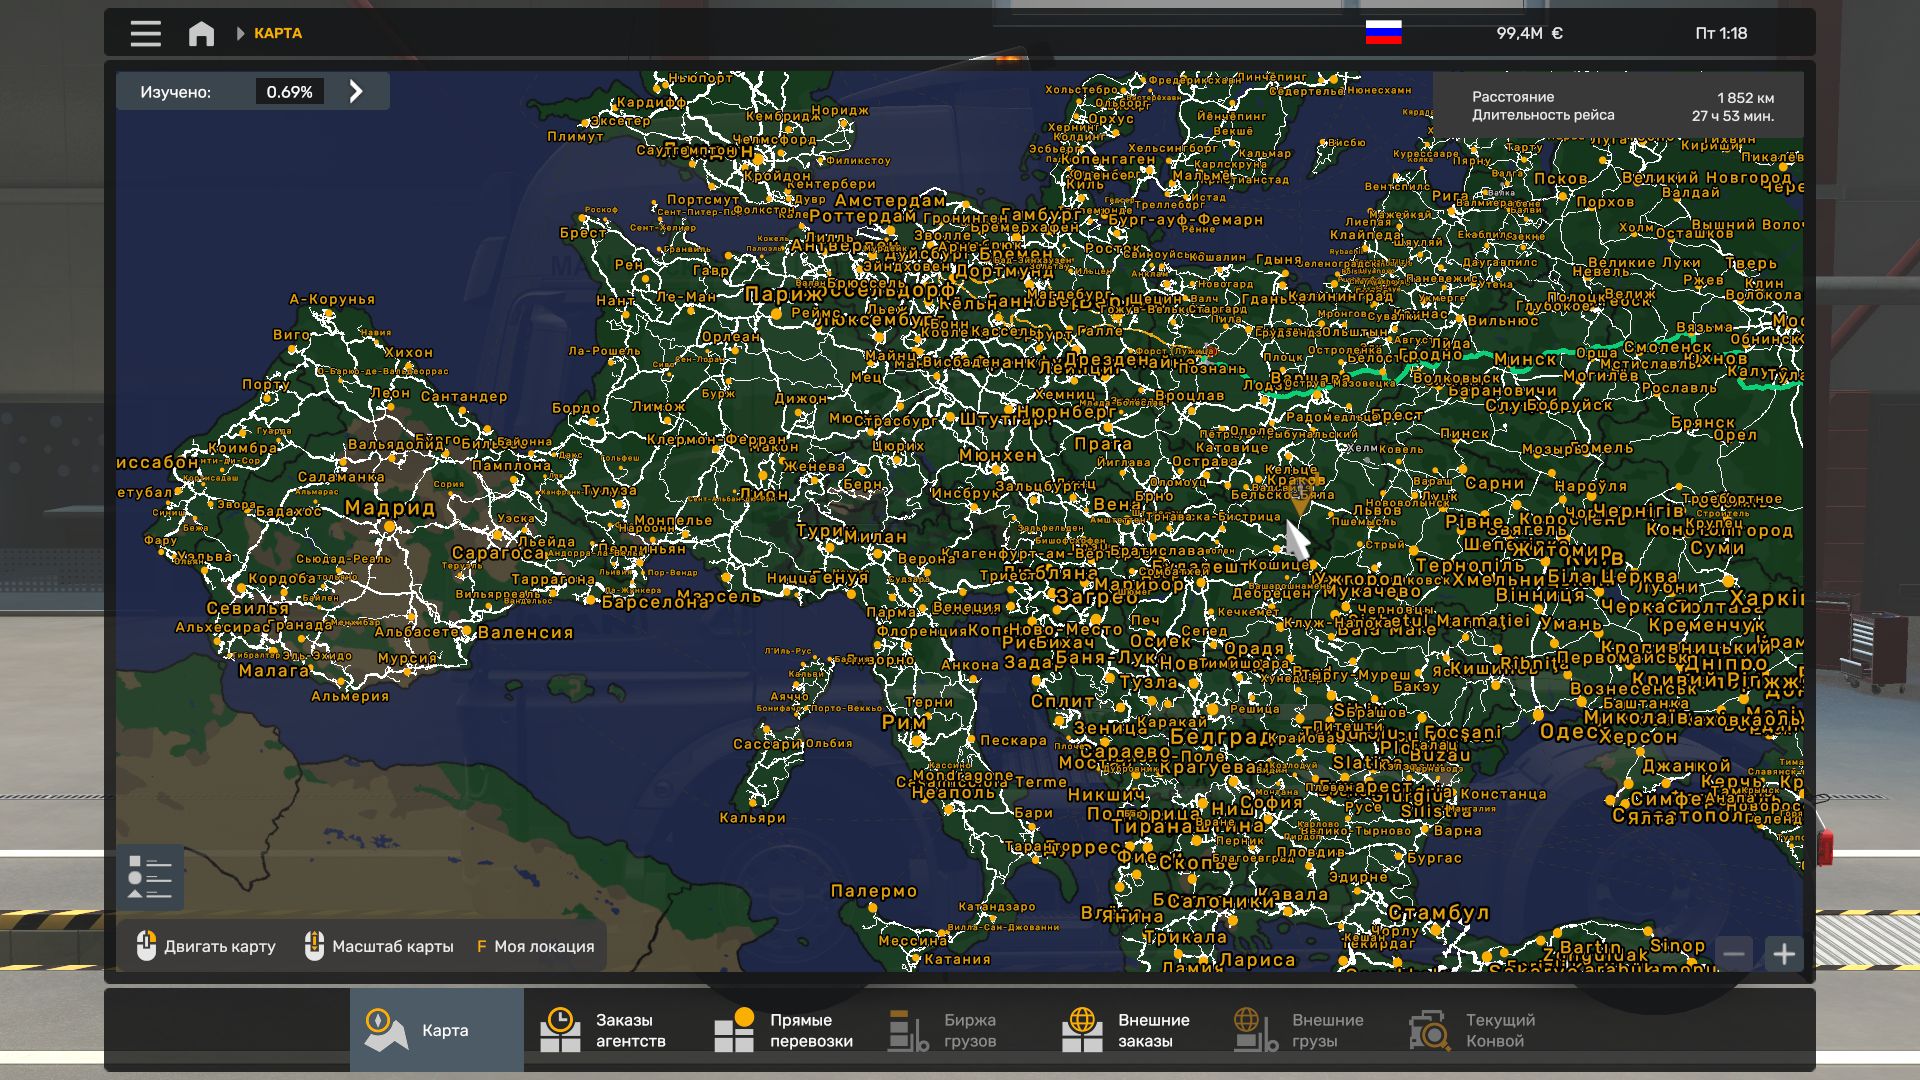Click Бордо city label on map
The height and width of the screenshot is (1080, 1920).
576,408
